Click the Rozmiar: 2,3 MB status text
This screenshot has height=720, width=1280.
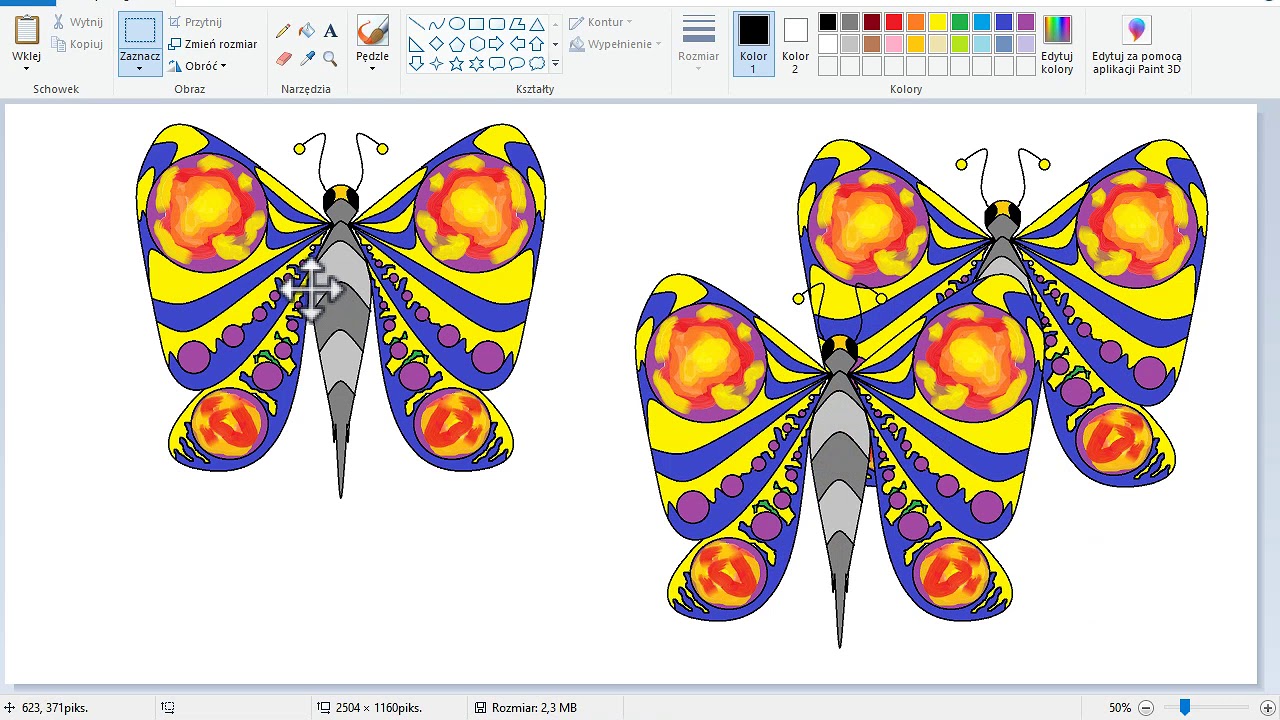pos(534,708)
